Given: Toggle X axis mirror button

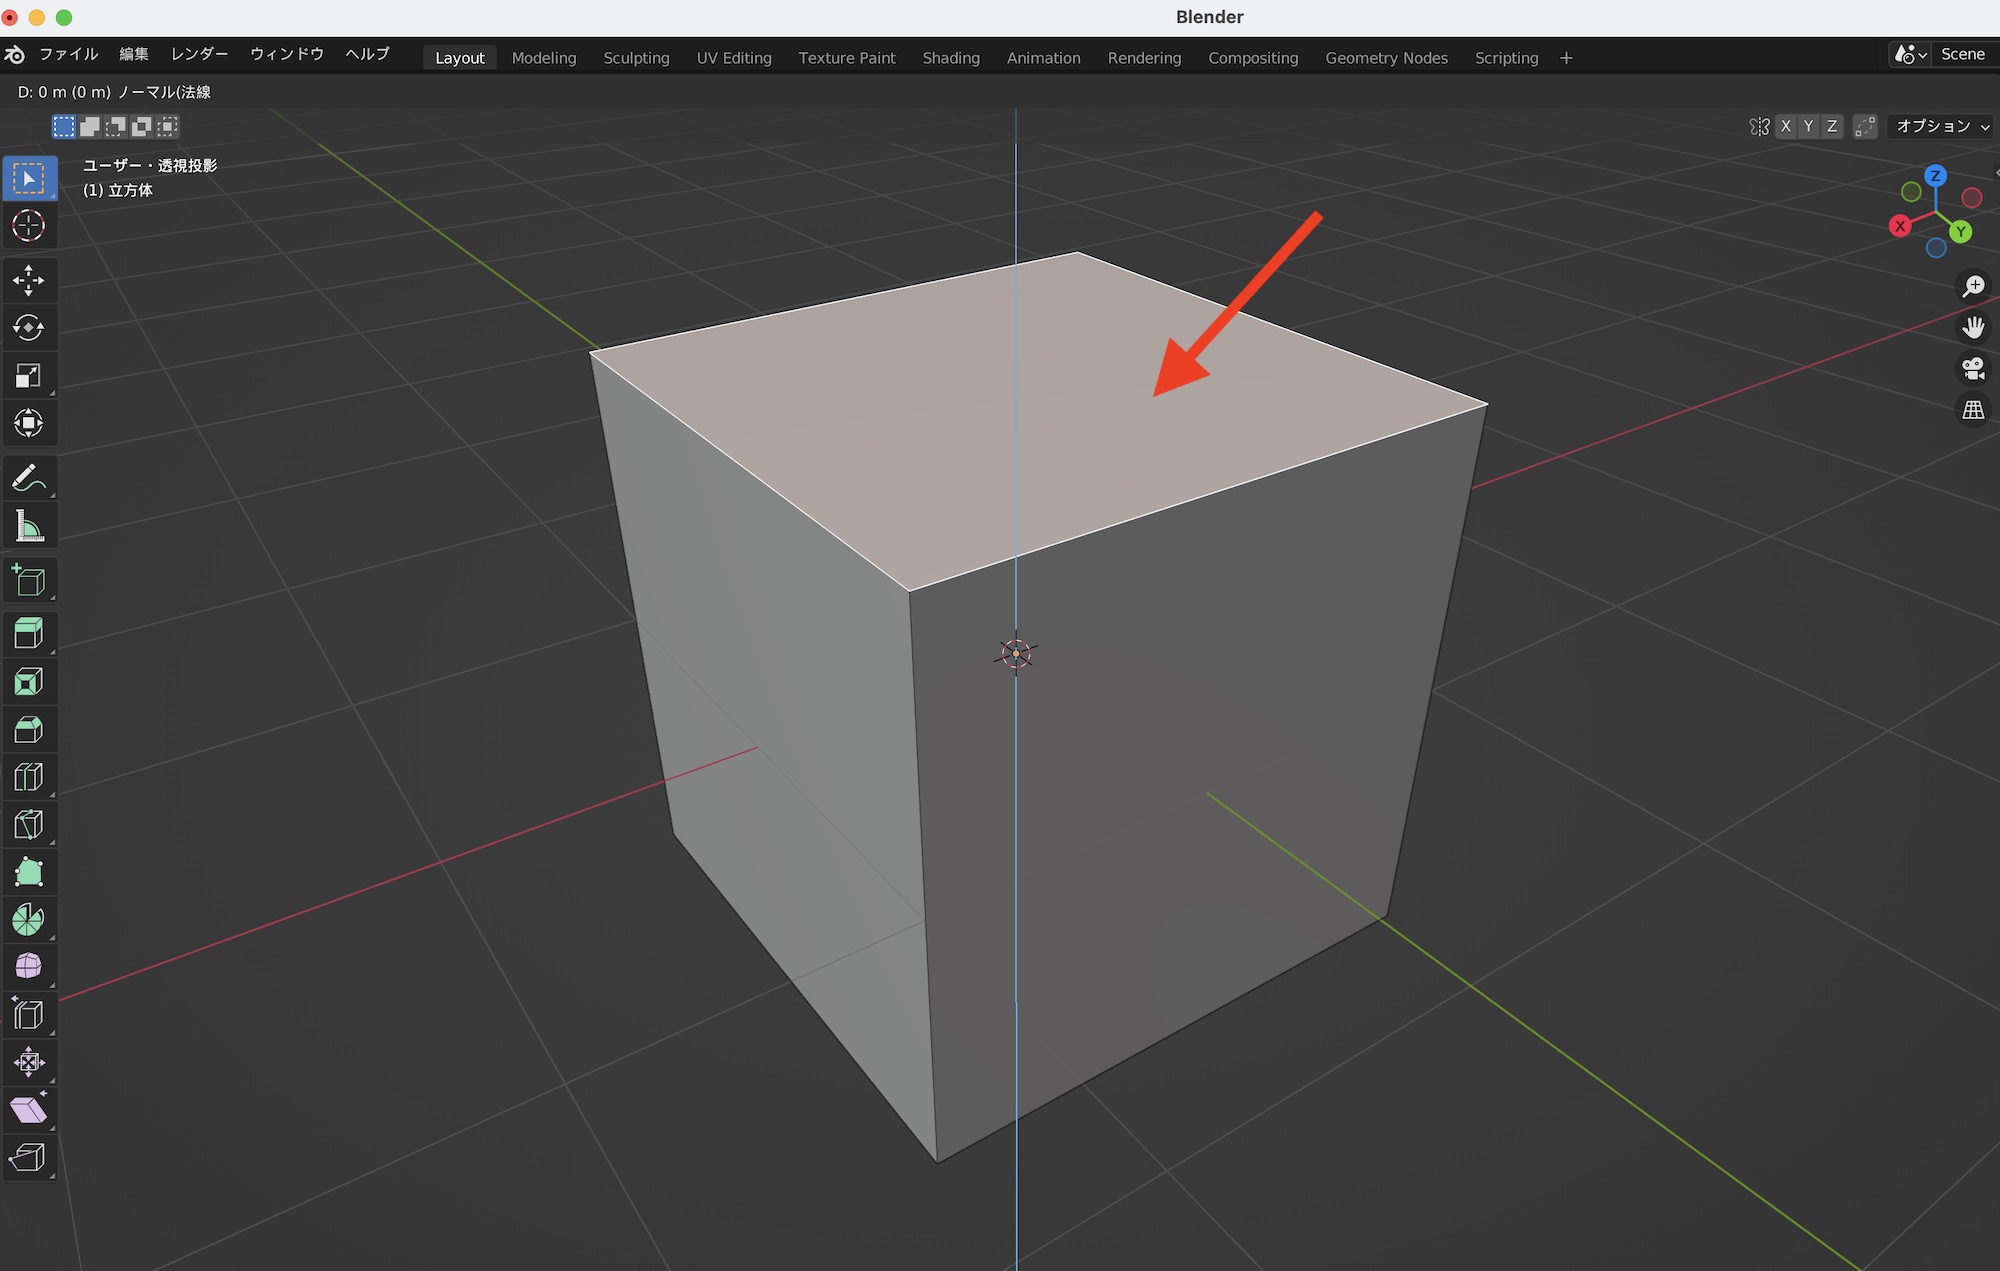Looking at the screenshot, I should pos(1786,126).
